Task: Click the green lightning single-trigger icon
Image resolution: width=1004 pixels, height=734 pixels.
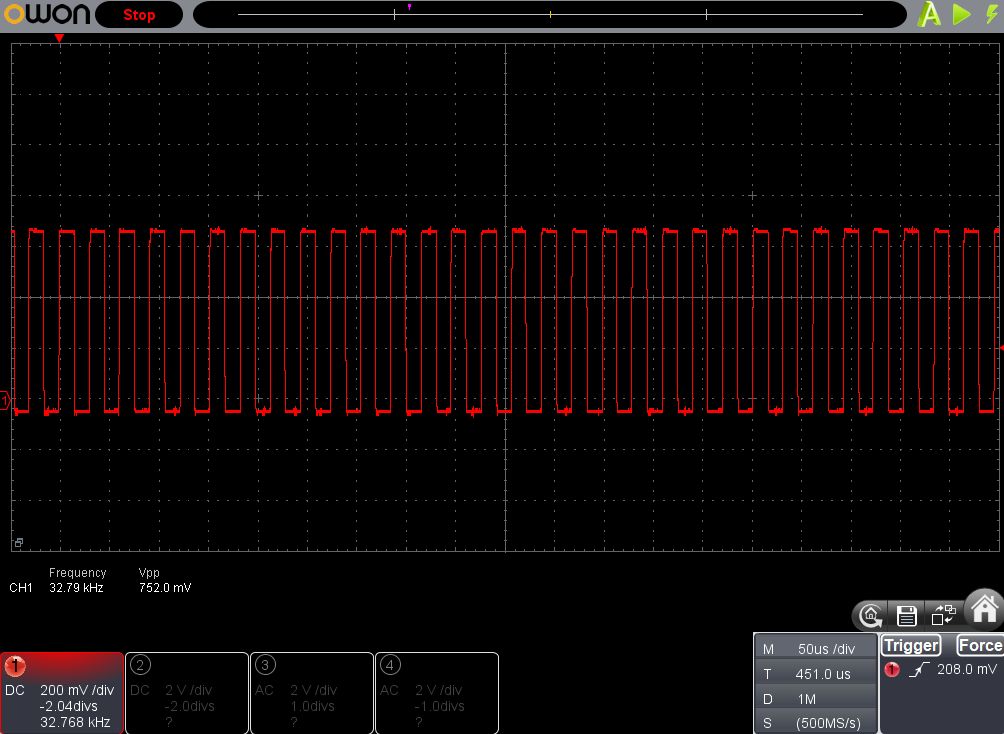Action: click(992, 14)
